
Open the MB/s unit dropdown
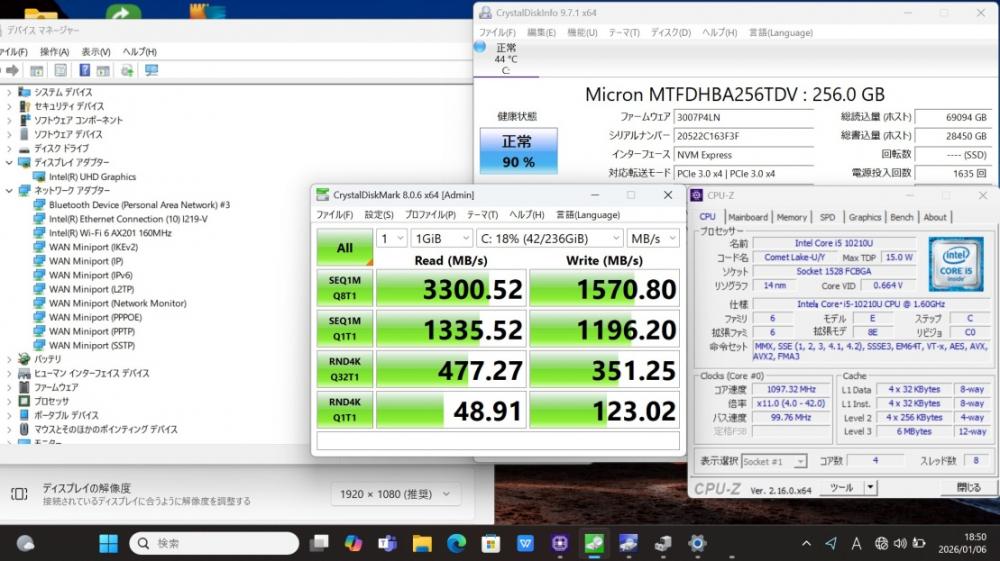[652, 238]
